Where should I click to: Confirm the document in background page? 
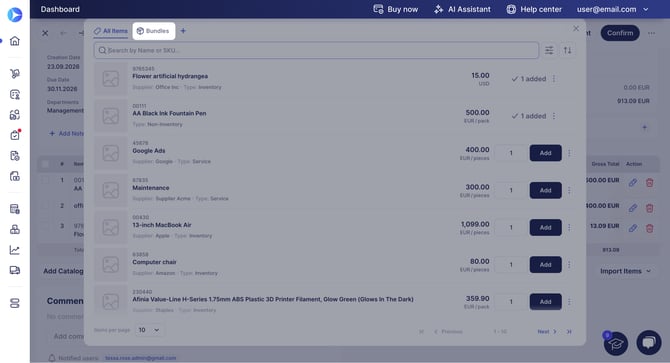(620, 33)
